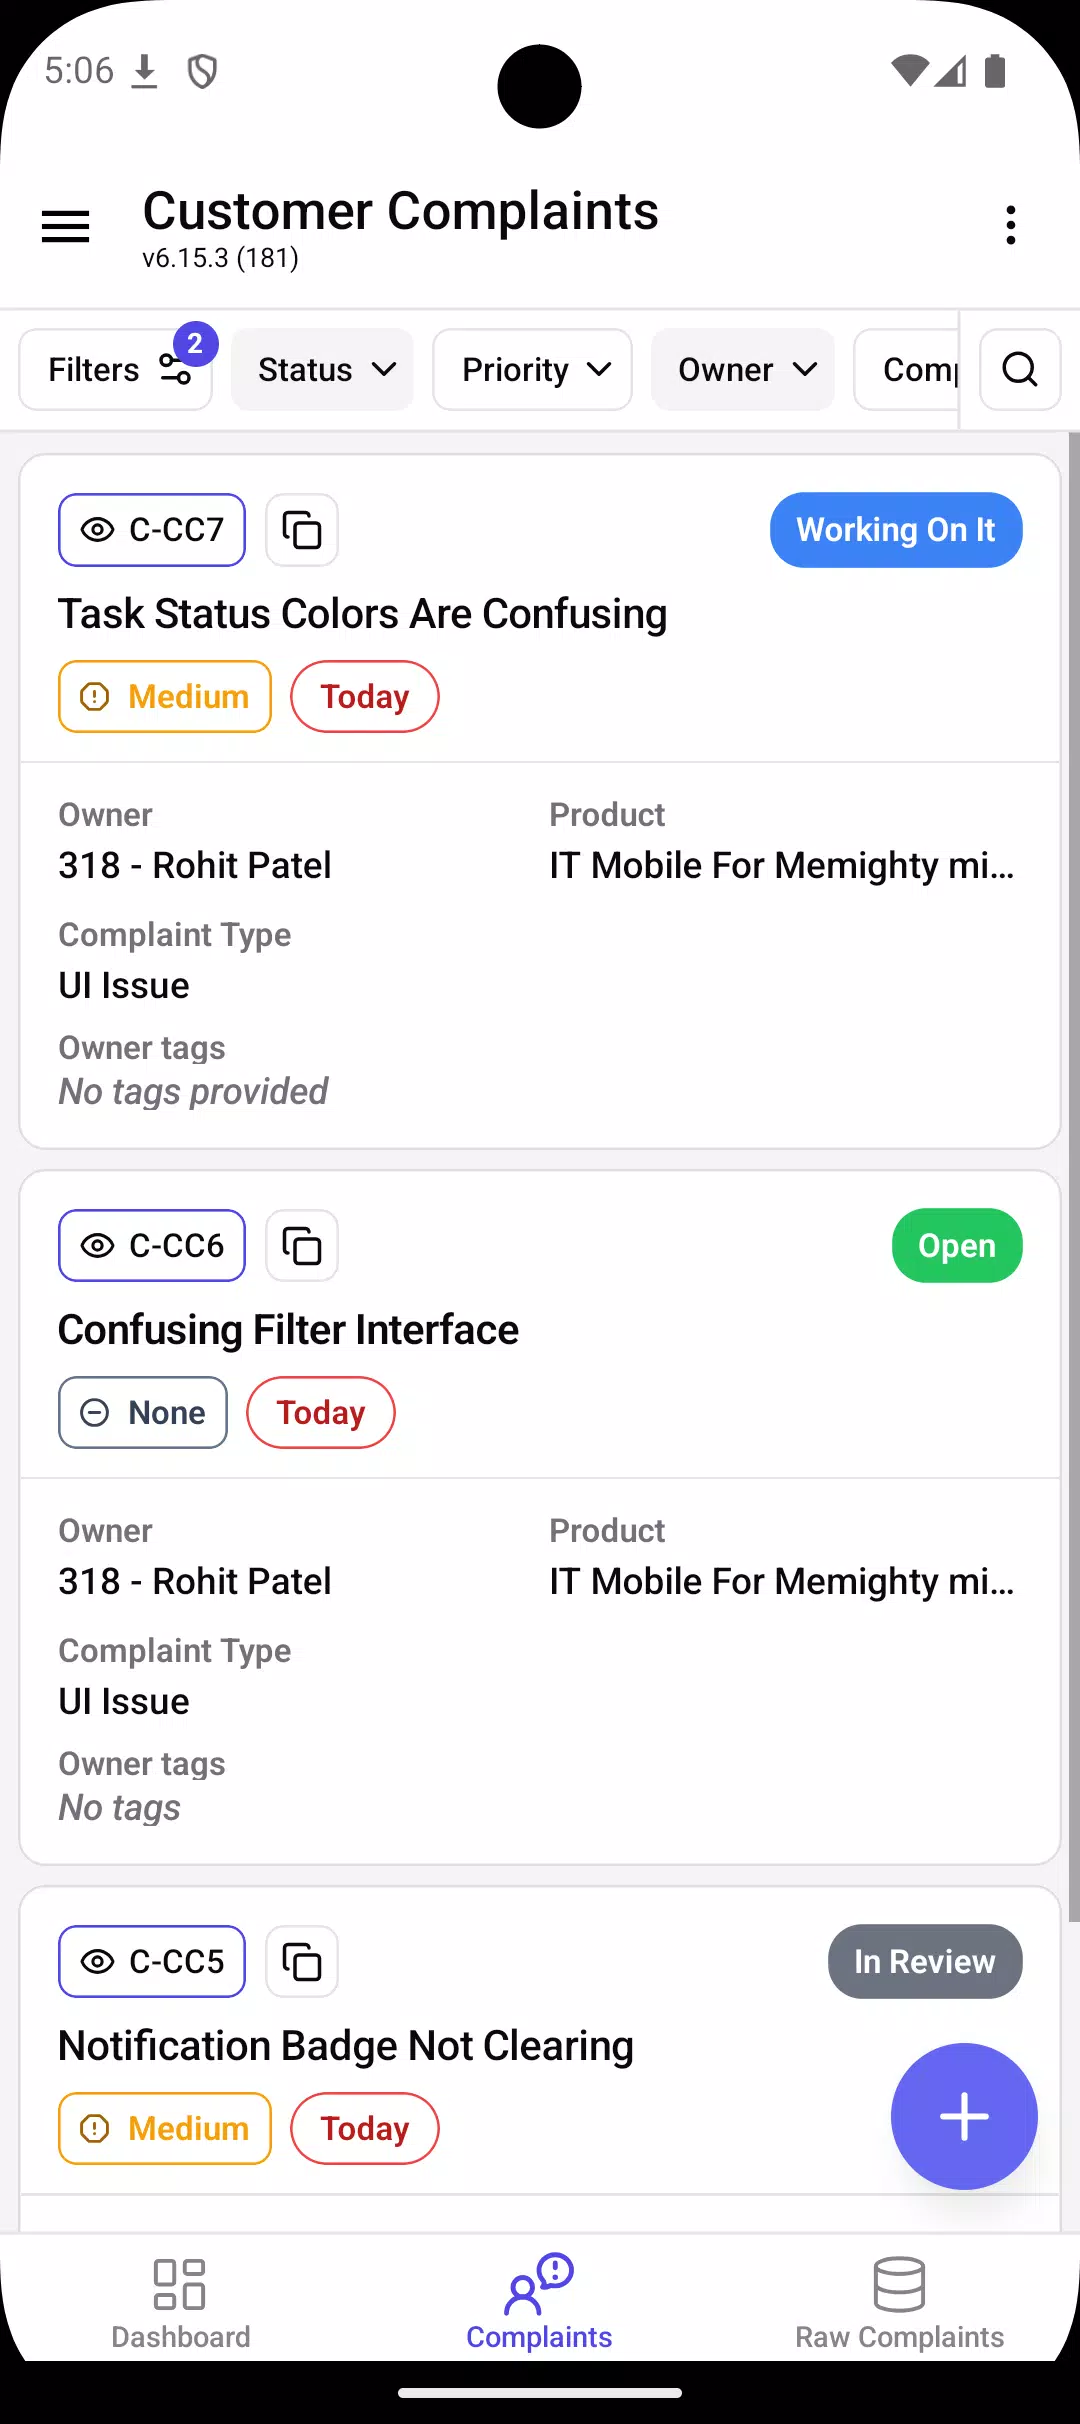Open the hamburger navigation menu

[x=66, y=226]
